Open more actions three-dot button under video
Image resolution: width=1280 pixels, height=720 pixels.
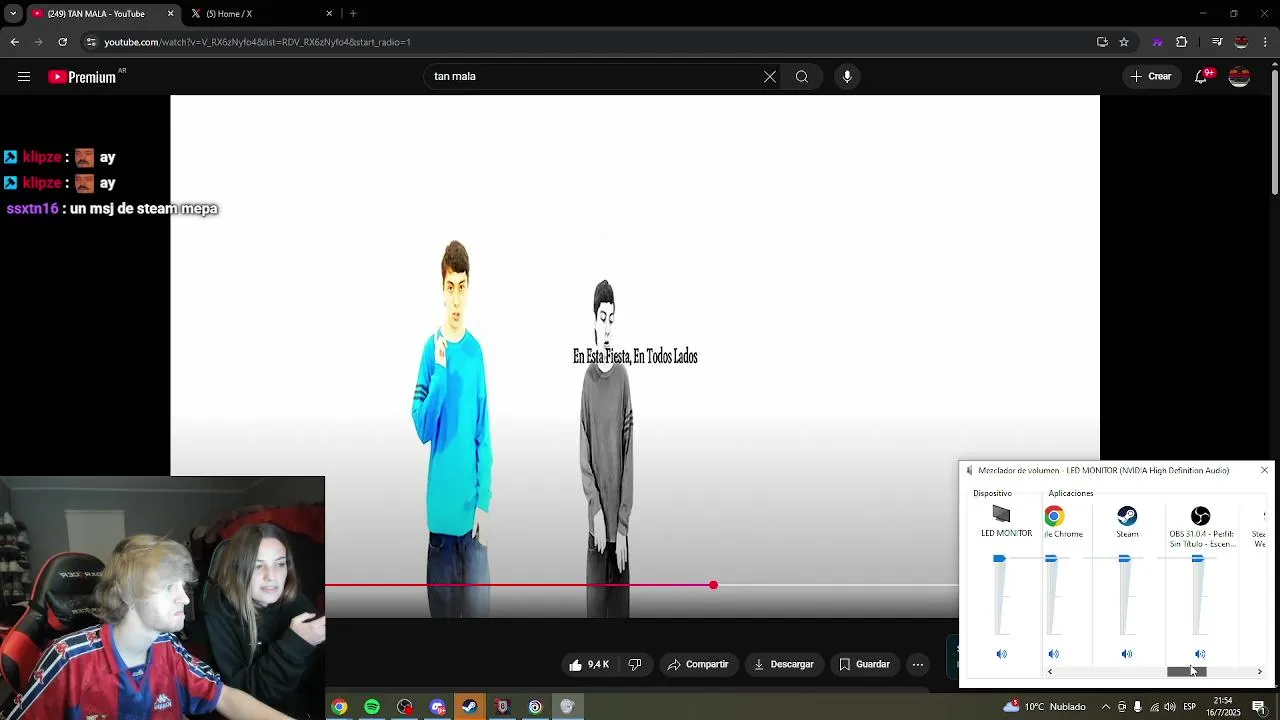tap(918, 664)
